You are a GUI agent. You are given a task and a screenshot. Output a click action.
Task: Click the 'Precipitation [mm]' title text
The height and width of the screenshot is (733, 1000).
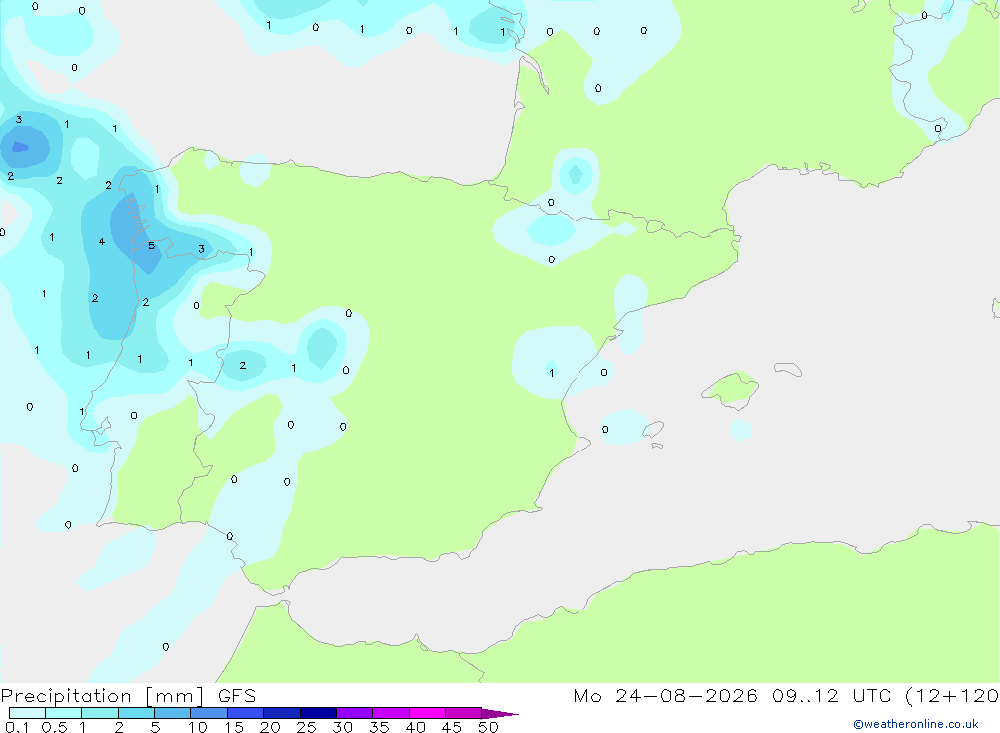(102, 696)
